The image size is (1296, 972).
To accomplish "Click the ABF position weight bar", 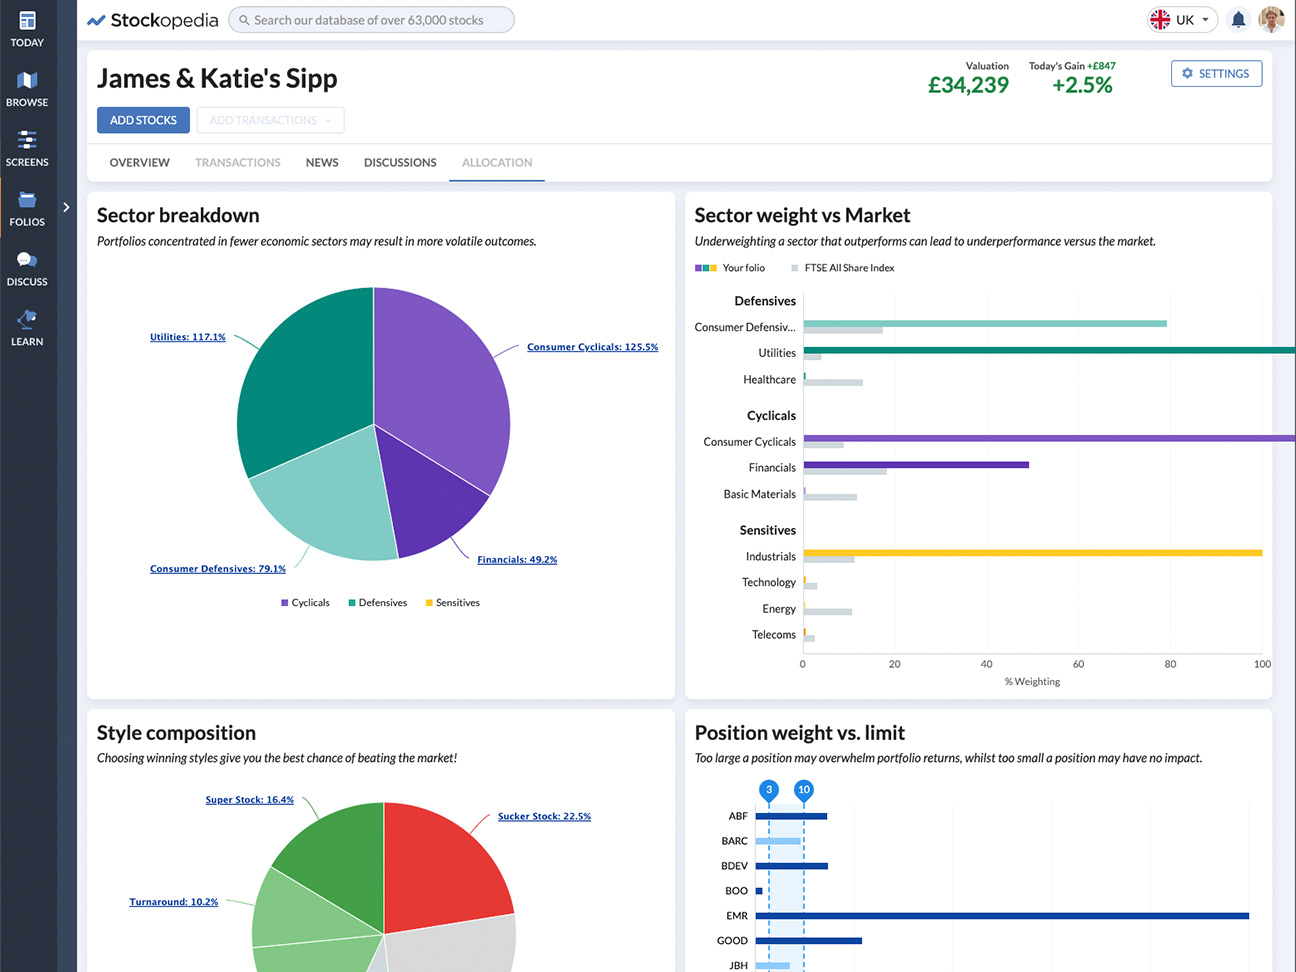I will tap(791, 816).
